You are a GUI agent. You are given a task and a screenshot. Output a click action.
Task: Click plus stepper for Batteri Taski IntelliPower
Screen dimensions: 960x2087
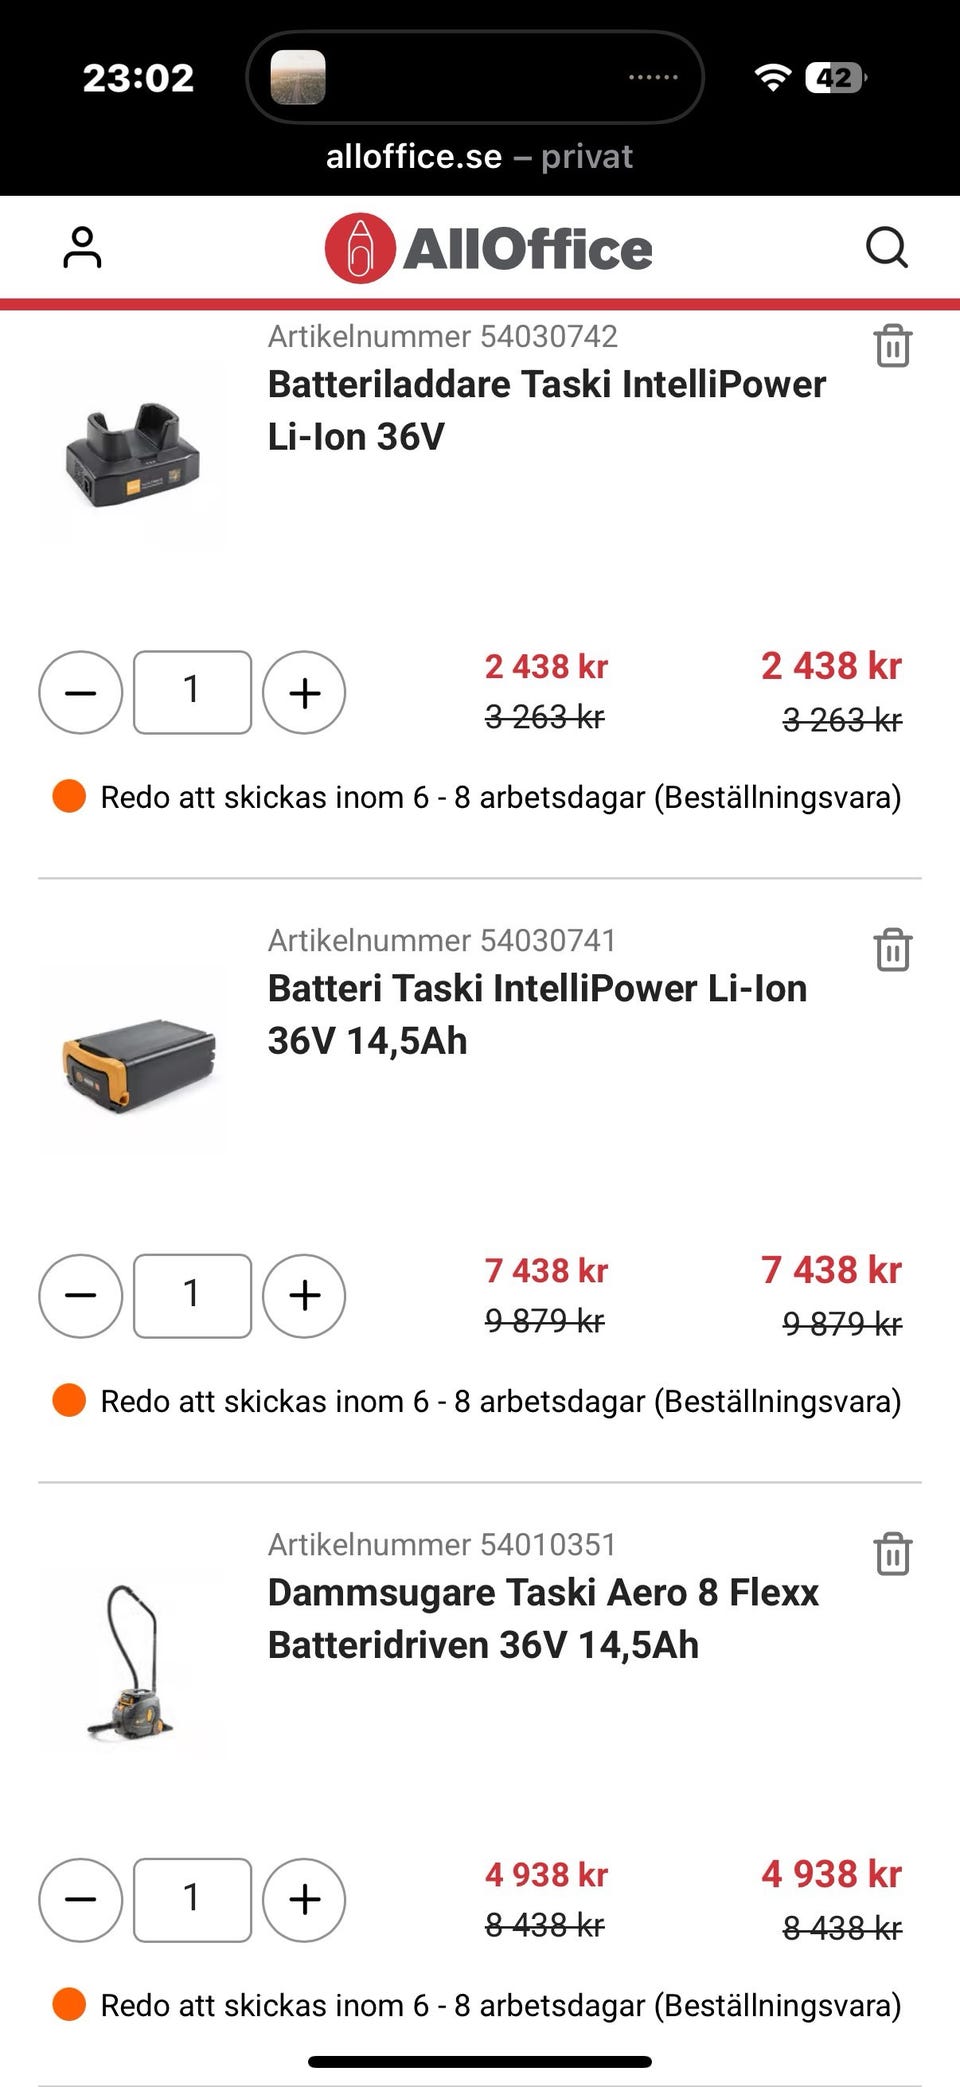(x=305, y=1296)
